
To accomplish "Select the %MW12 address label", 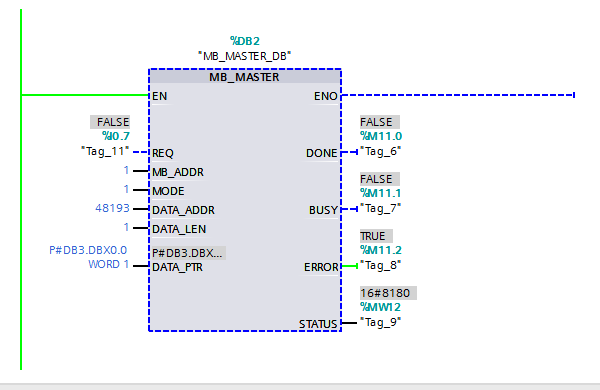I will tap(380, 307).
